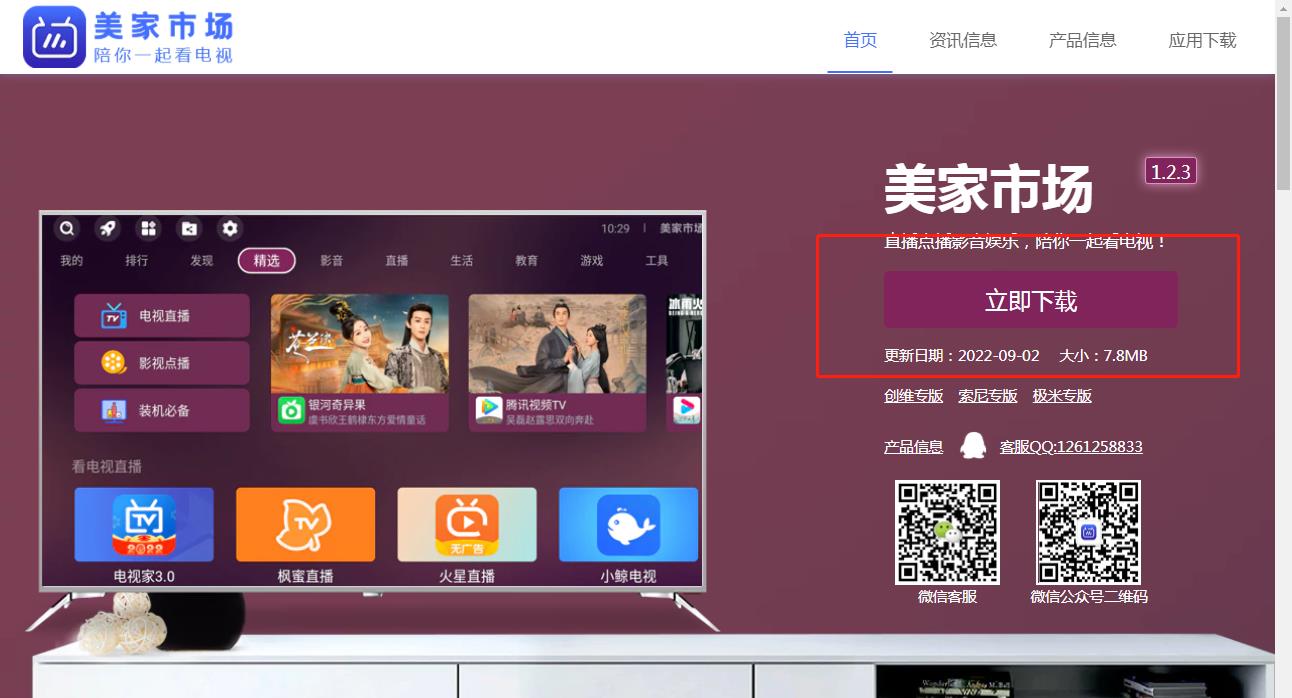Click the 装机必备 icon
Screen dimensions: 1292x698
pos(114,410)
